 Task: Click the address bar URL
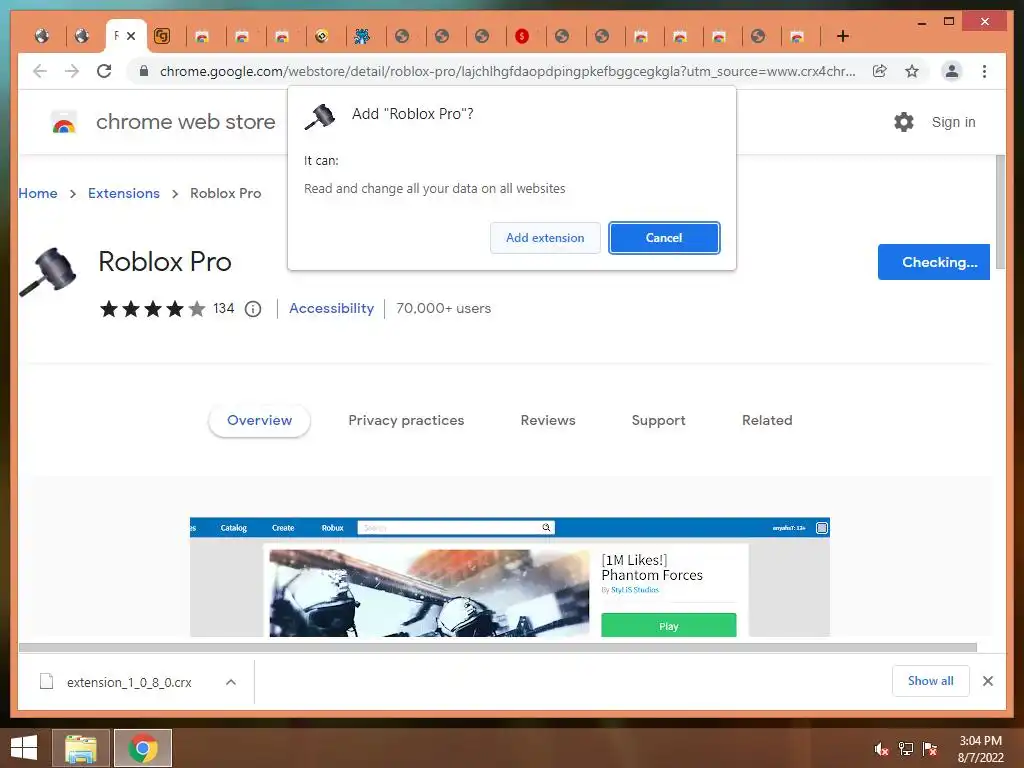click(507, 71)
